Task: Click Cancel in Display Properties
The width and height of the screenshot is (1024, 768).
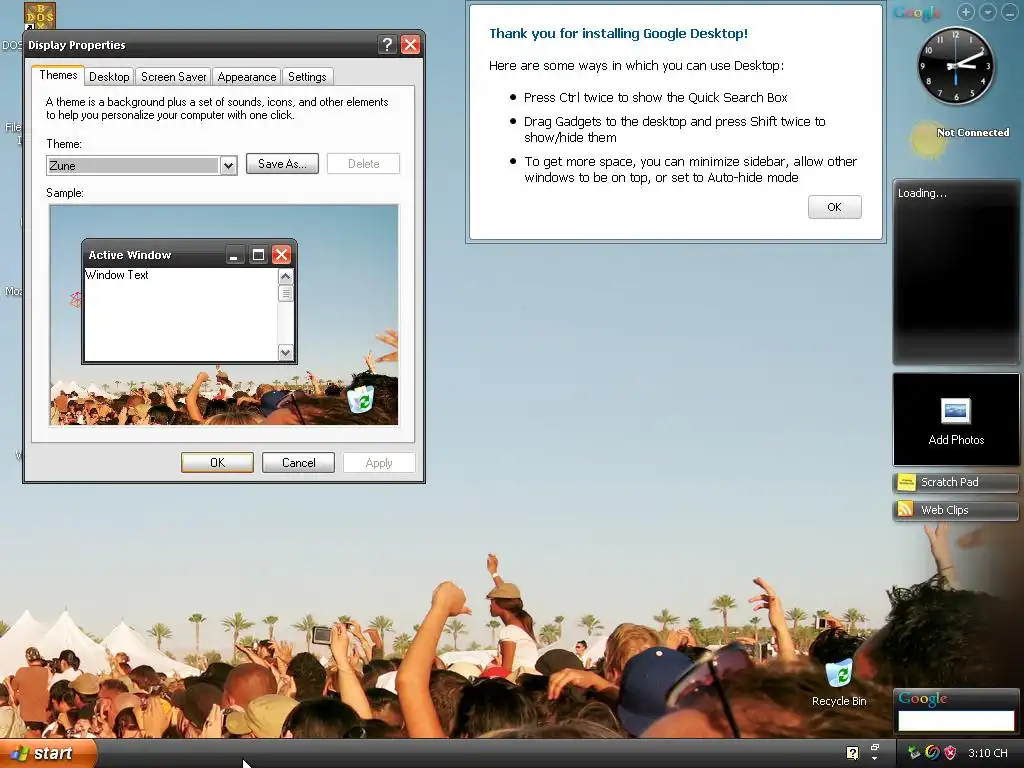Action: [x=298, y=463]
